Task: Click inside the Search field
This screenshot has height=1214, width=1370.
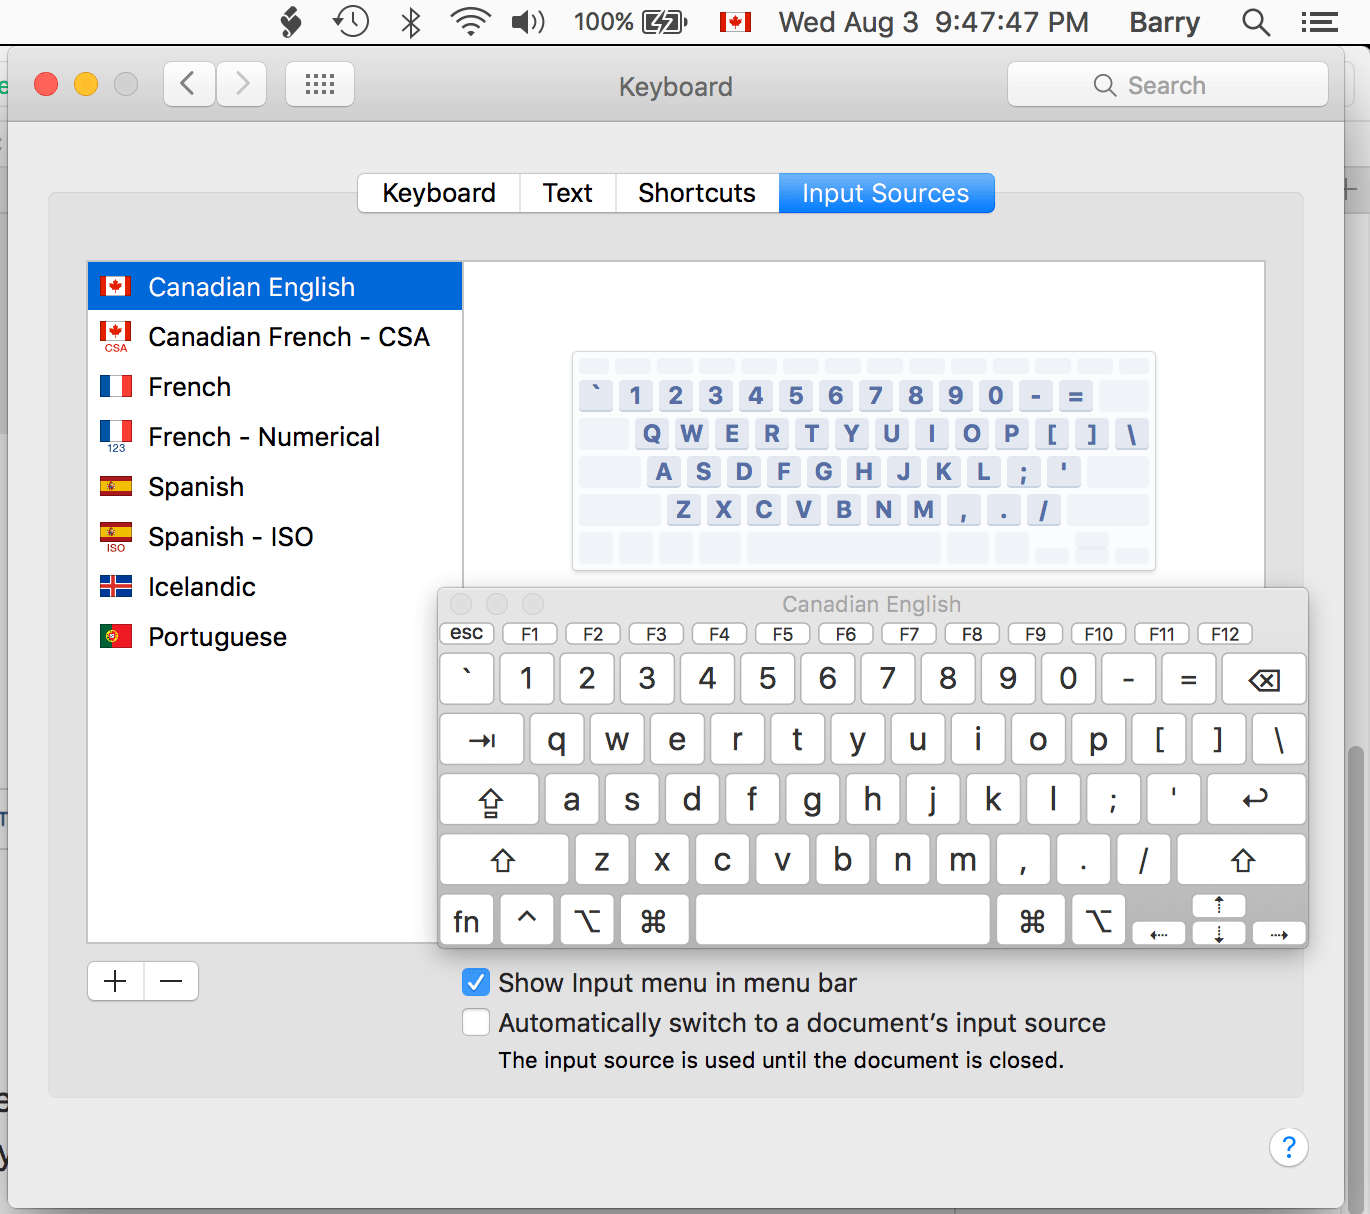Action: tap(1167, 84)
